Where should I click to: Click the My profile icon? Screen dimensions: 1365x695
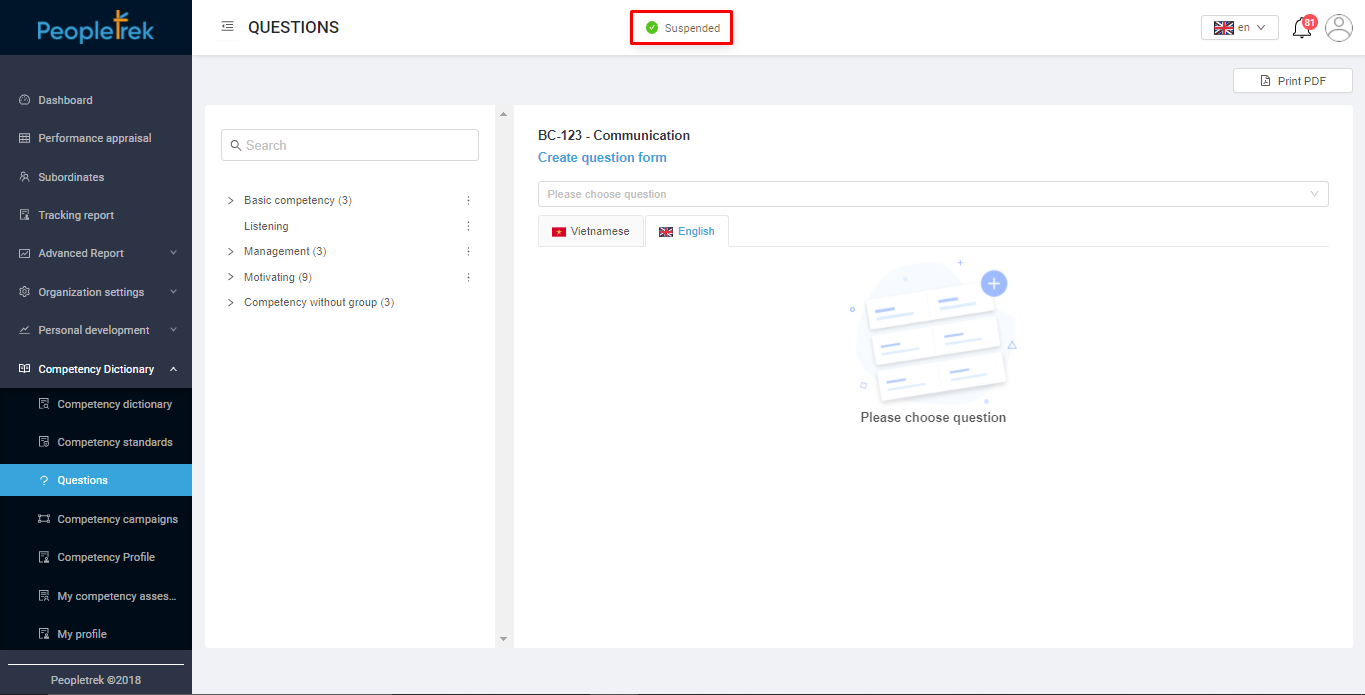(x=44, y=634)
